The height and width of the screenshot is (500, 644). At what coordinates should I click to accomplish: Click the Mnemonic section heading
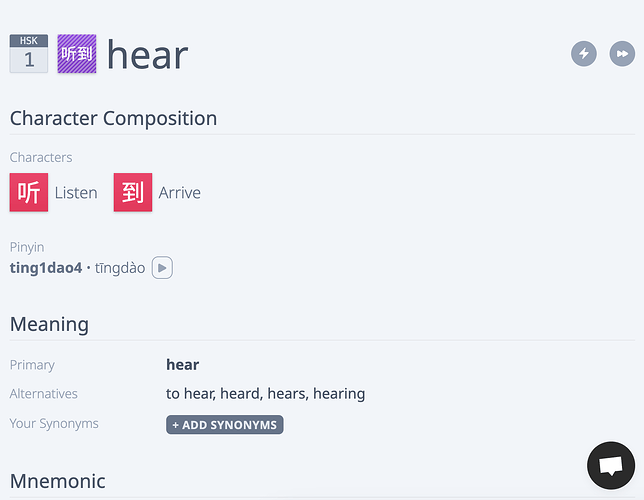pyautogui.click(x=58, y=481)
